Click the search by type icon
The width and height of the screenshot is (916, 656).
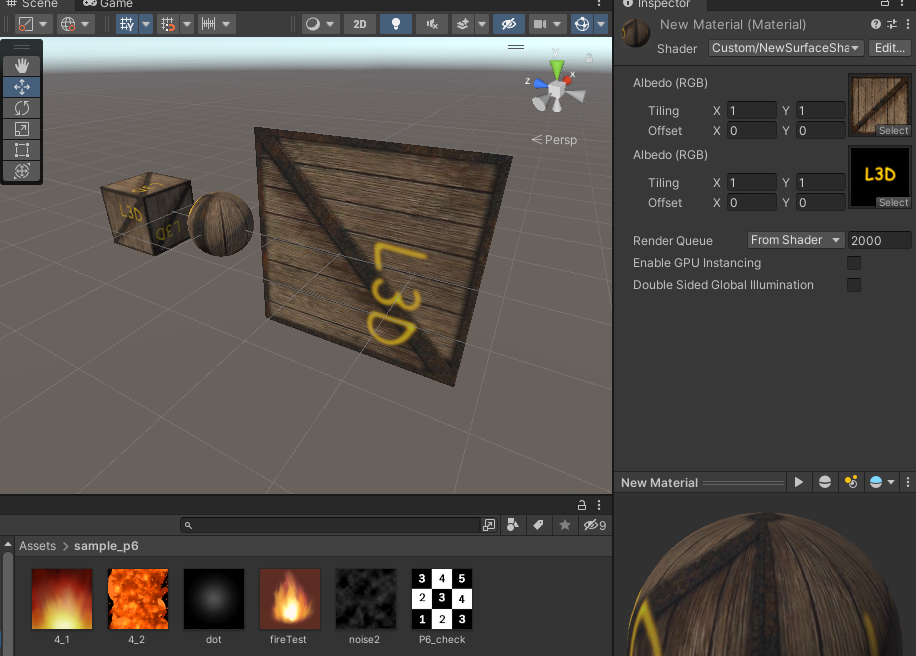click(513, 525)
